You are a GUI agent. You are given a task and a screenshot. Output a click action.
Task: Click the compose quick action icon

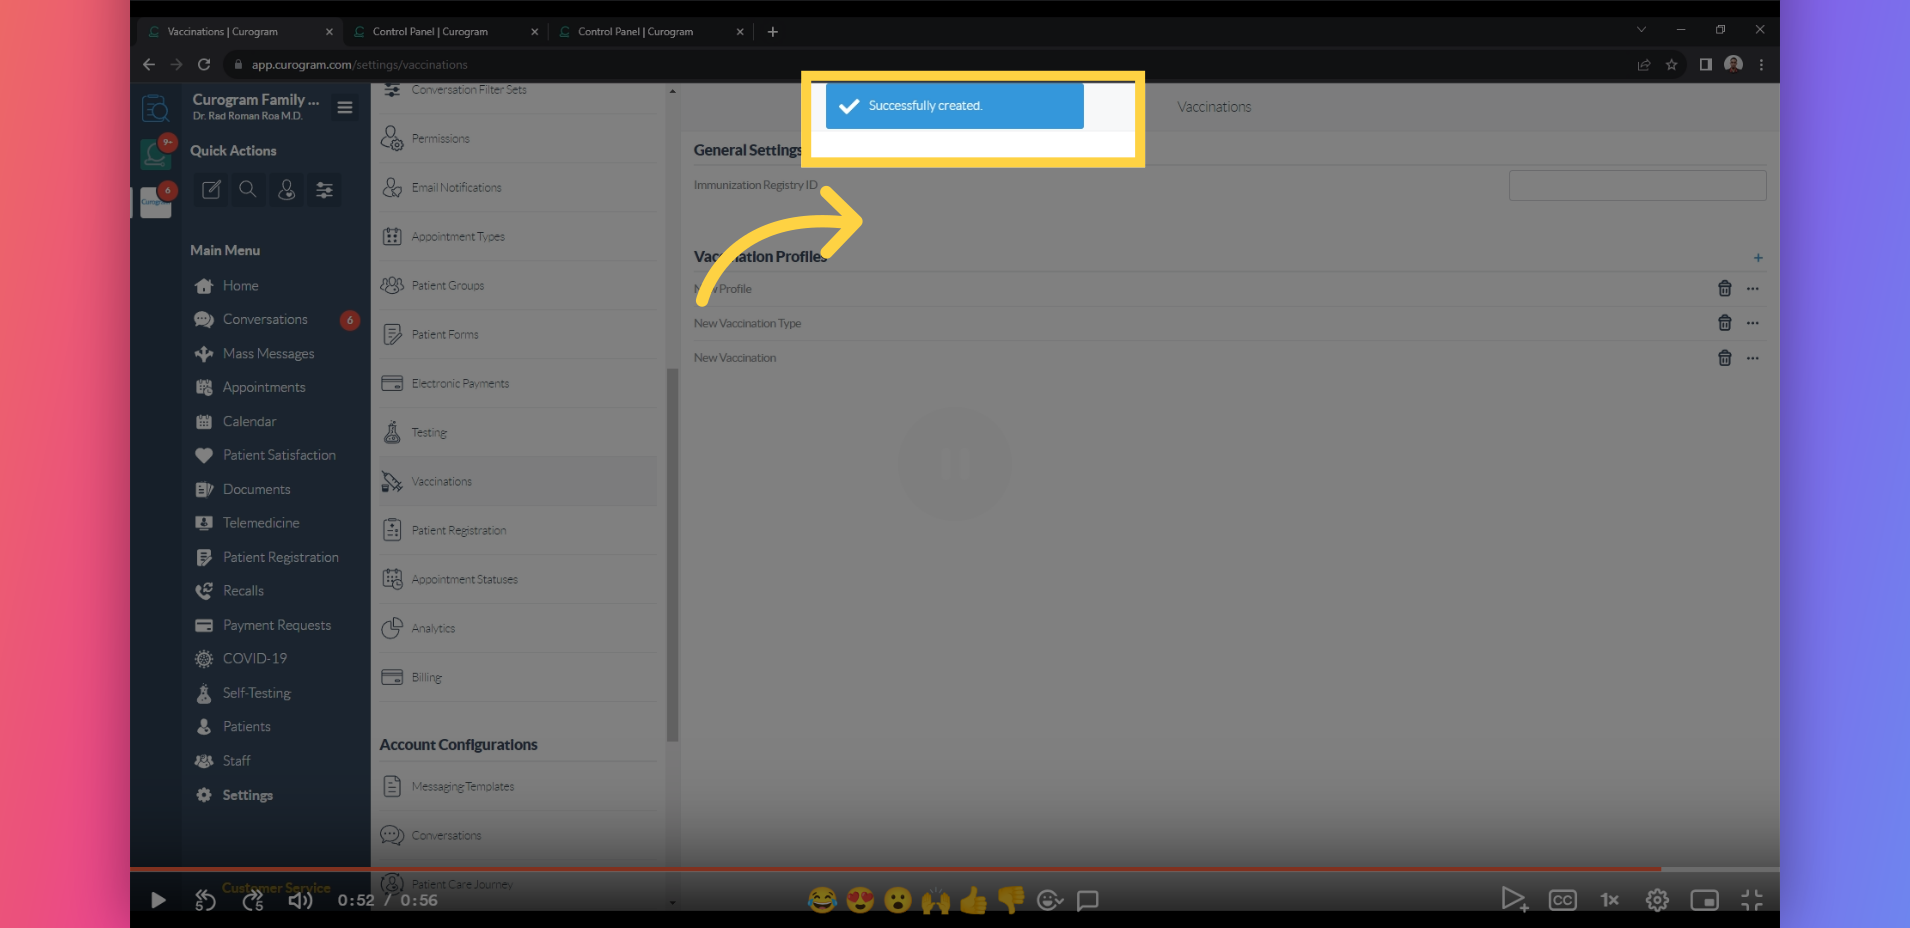point(211,189)
